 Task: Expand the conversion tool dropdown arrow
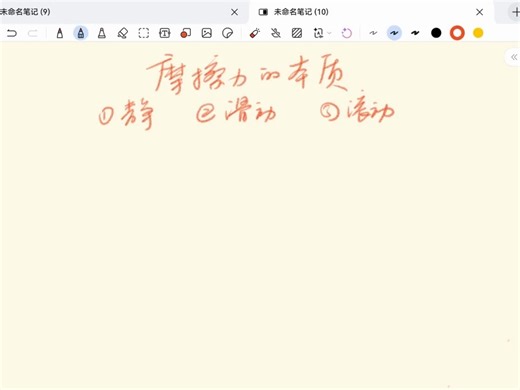point(329,33)
